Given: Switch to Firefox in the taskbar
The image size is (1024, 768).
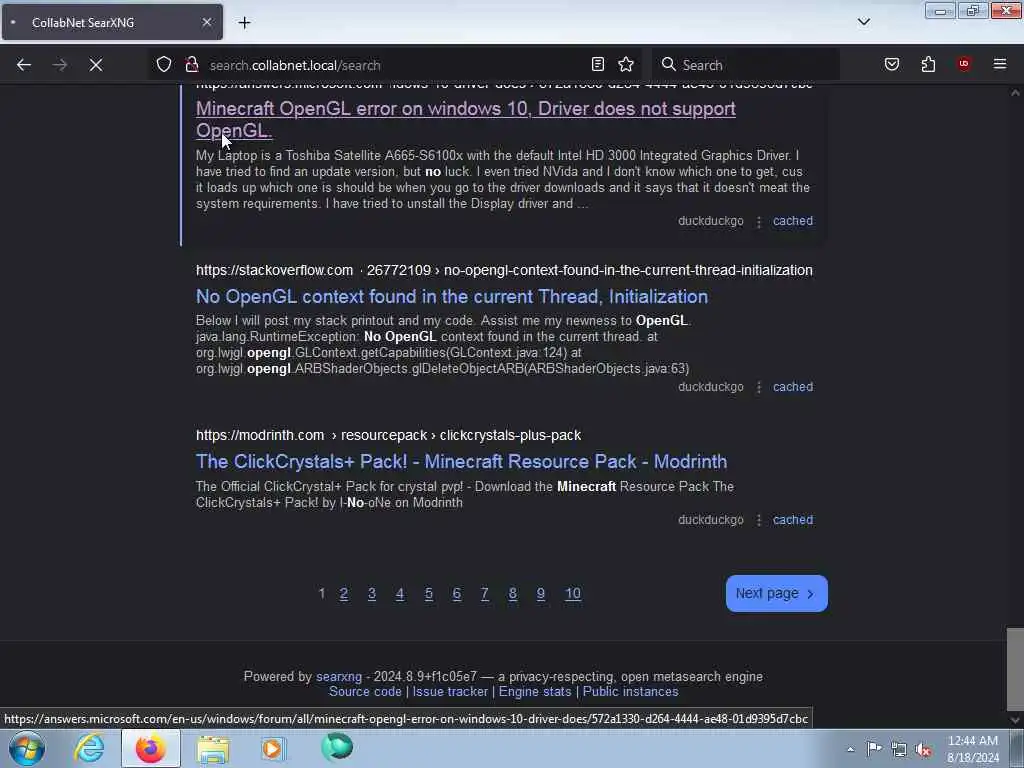Looking at the screenshot, I should 150,748.
